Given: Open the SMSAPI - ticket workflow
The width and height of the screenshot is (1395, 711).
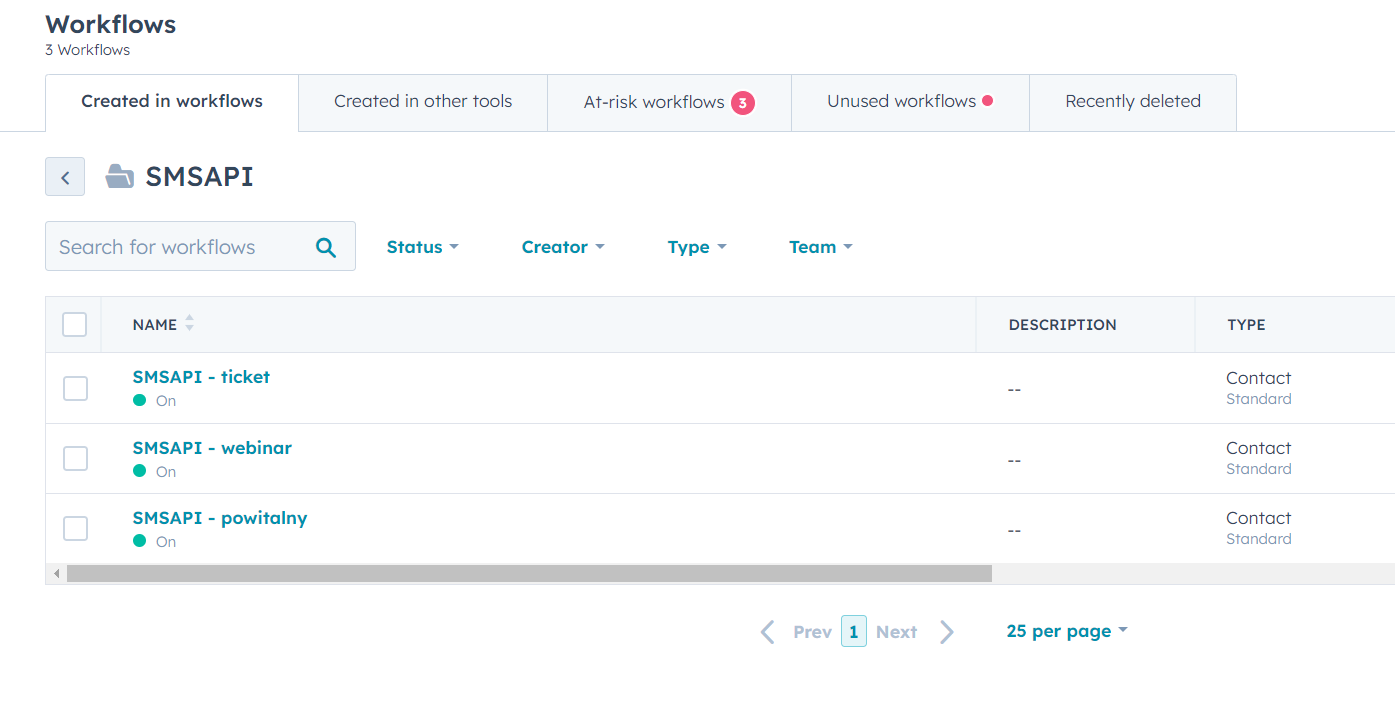Looking at the screenshot, I should (201, 377).
